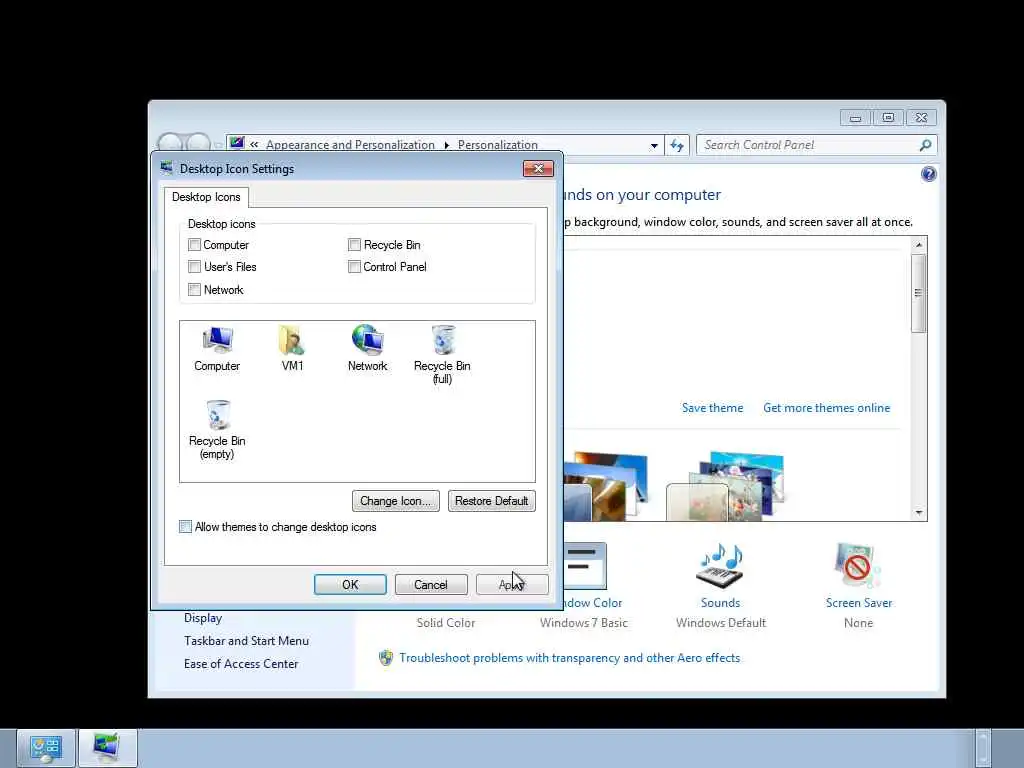Click Appearance and Personalization breadcrumb

pyautogui.click(x=350, y=145)
